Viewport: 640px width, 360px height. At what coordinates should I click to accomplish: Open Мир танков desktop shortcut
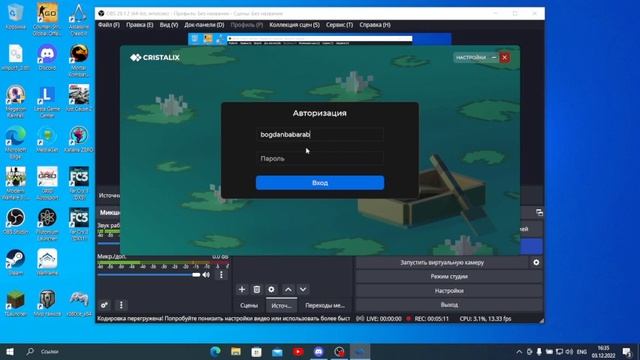point(47,303)
